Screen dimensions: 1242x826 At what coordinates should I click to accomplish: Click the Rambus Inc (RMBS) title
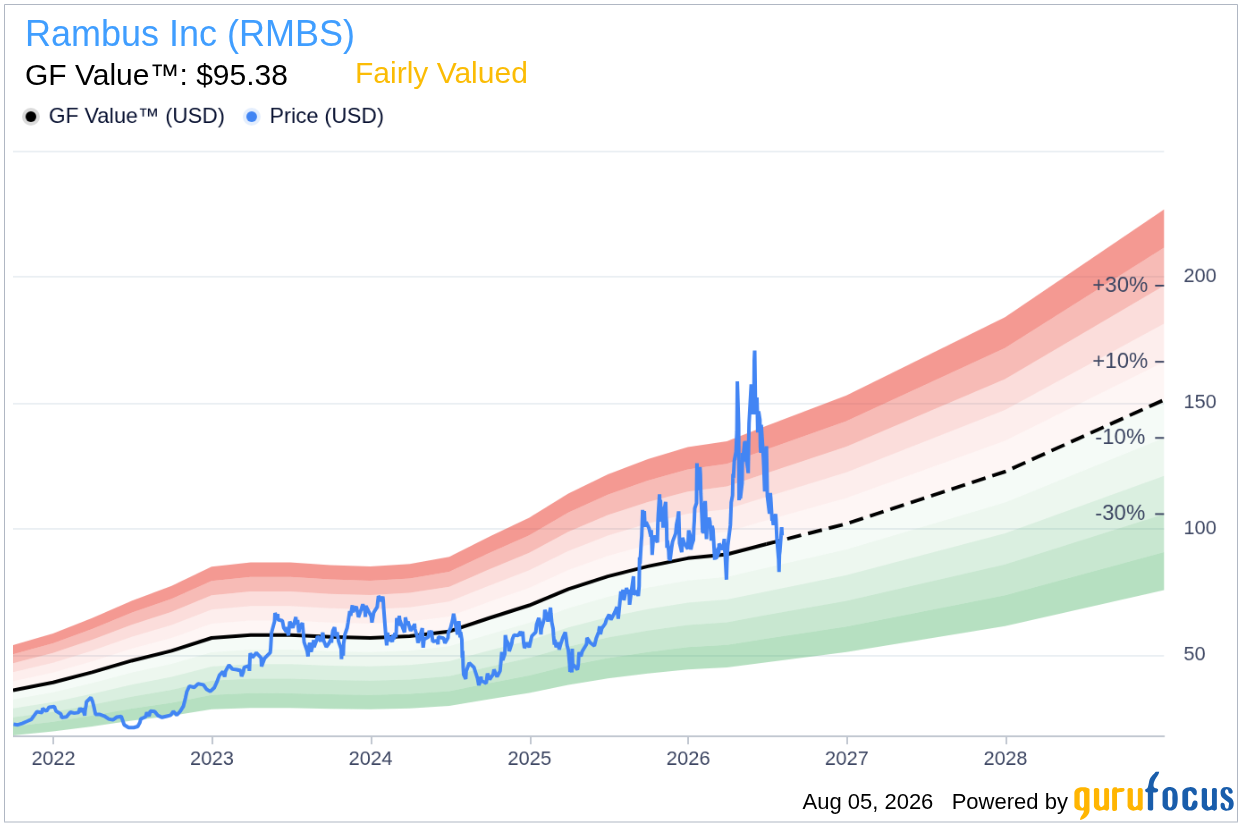pyautogui.click(x=189, y=34)
